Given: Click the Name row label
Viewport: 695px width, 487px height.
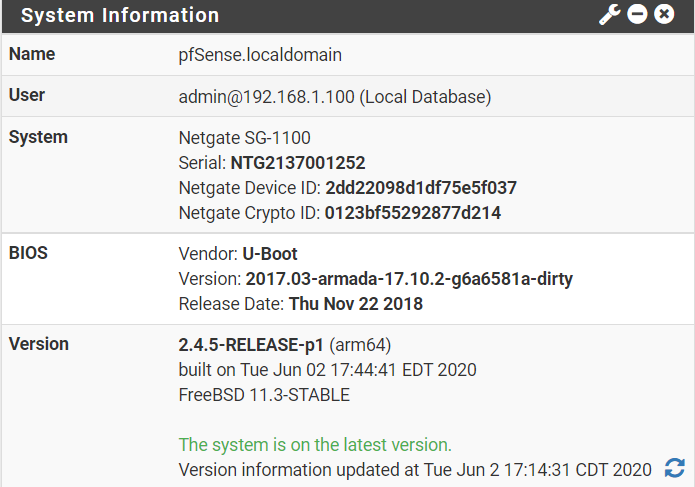Looking at the screenshot, I should coord(32,54).
